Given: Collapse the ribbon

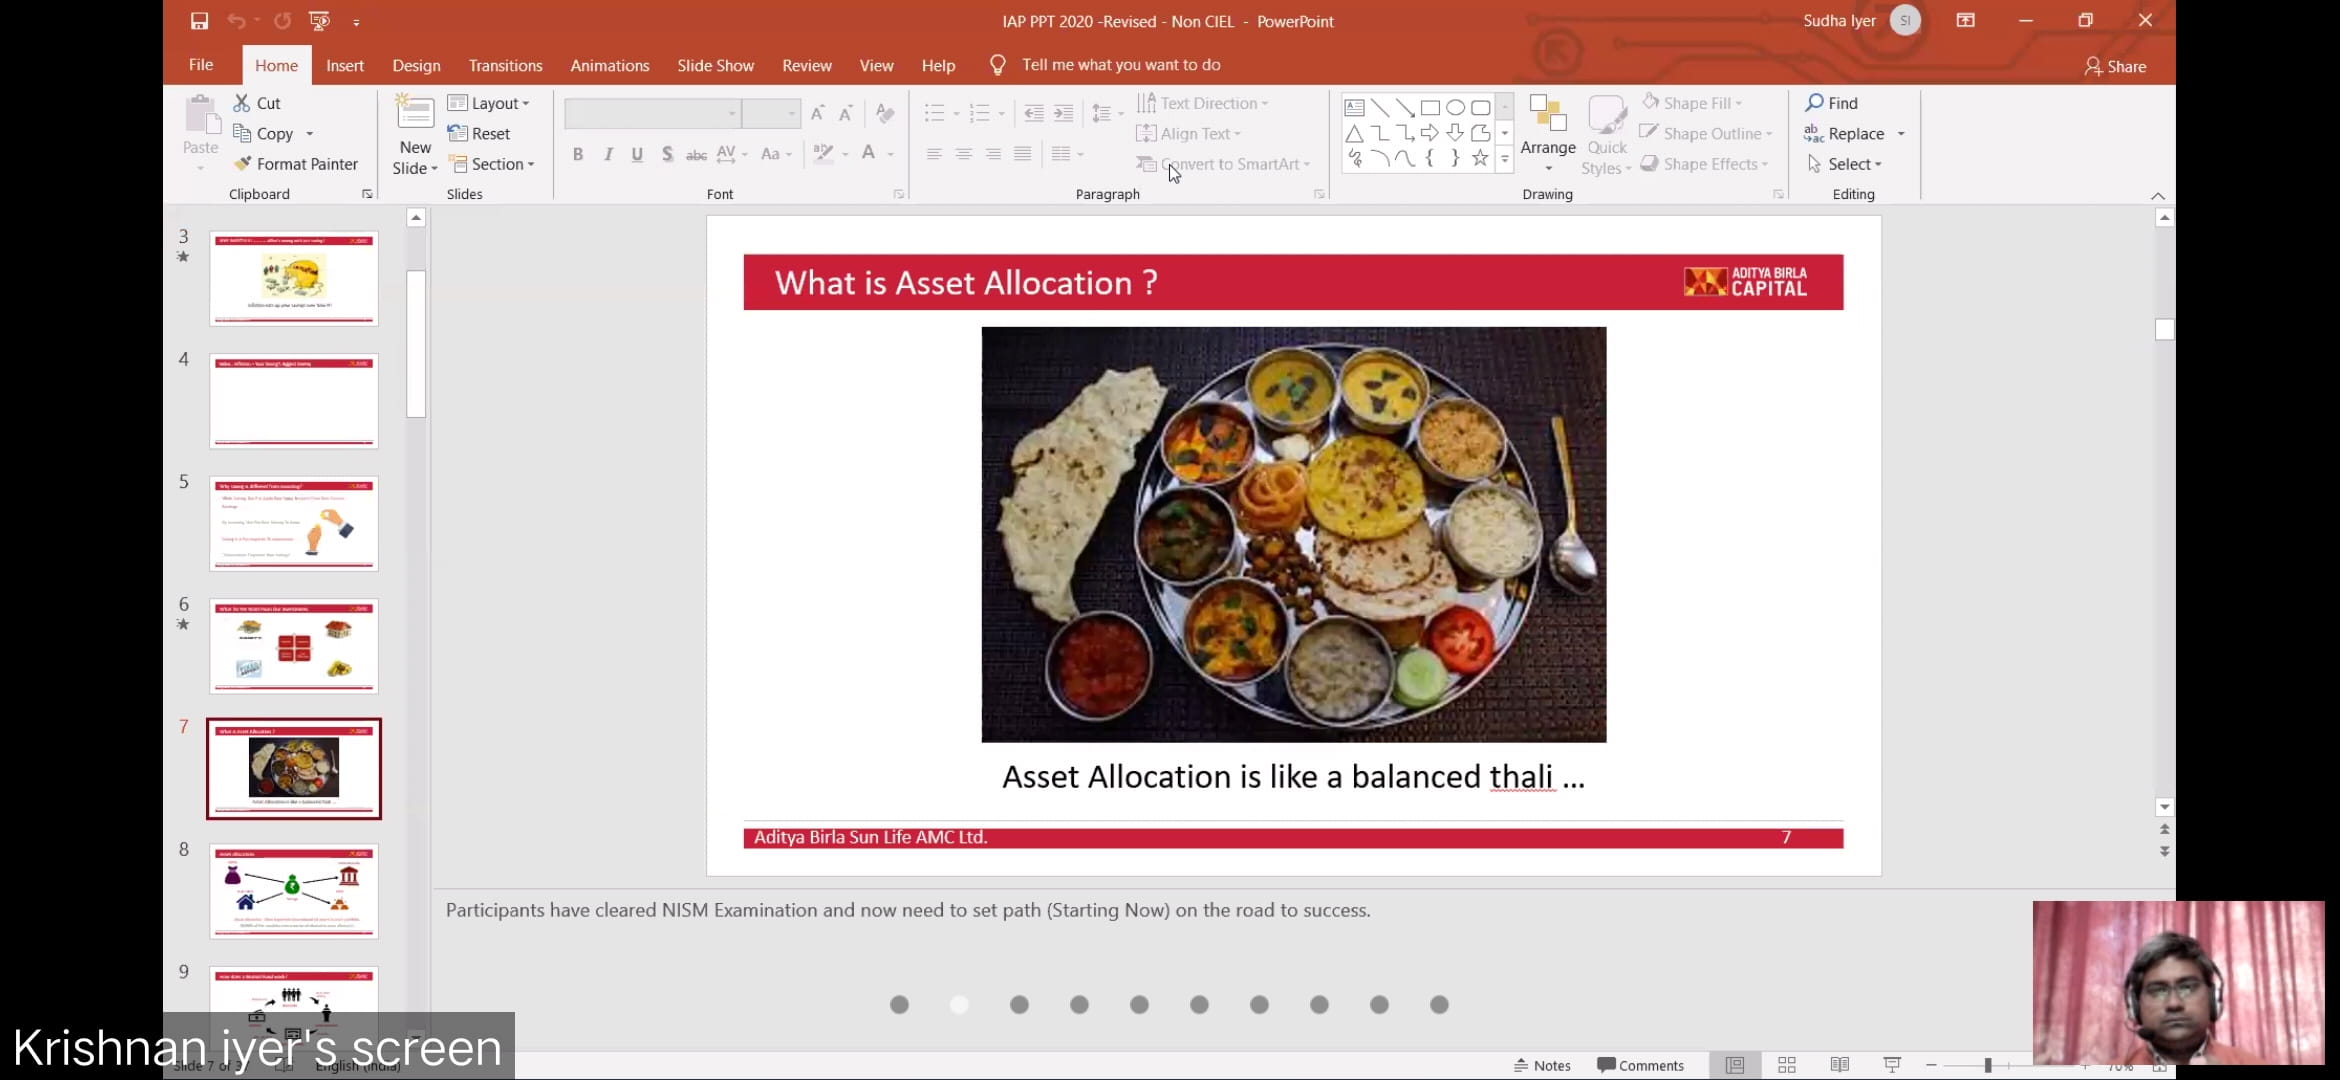Looking at the screenshot, I should click(2158, 196).
